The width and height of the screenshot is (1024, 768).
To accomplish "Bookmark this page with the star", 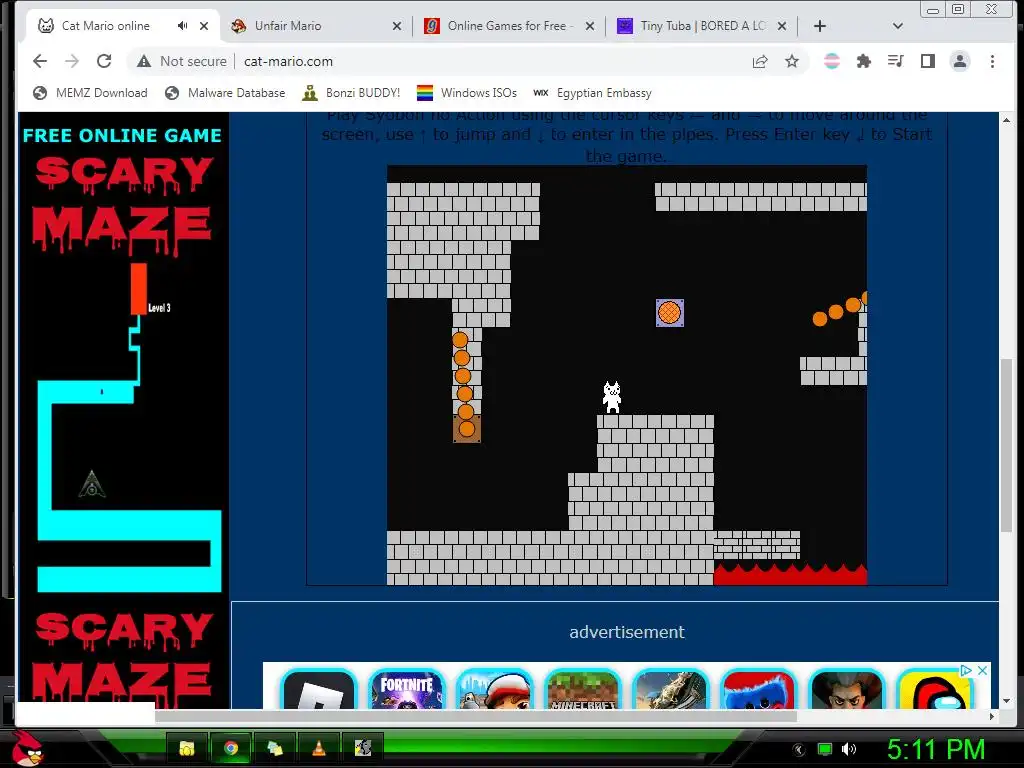I will point(792,61).
